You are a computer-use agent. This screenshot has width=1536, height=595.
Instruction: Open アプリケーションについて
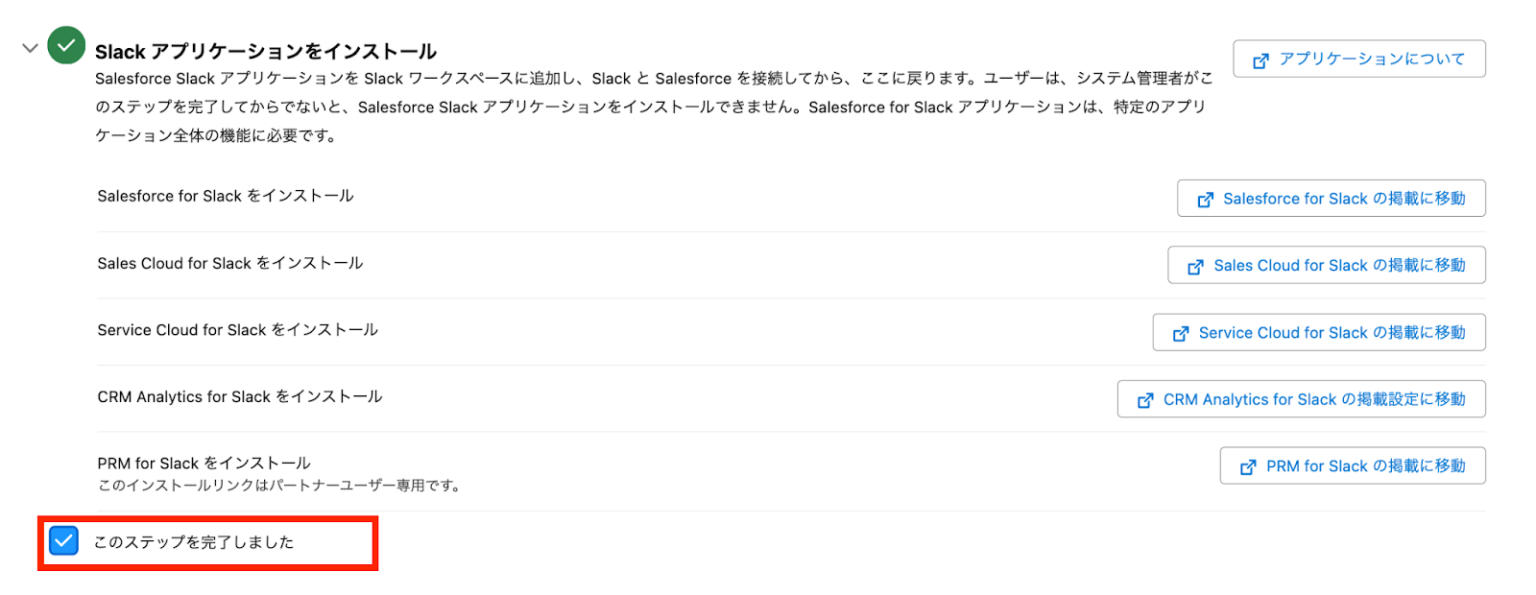(x=1358, y=58)
